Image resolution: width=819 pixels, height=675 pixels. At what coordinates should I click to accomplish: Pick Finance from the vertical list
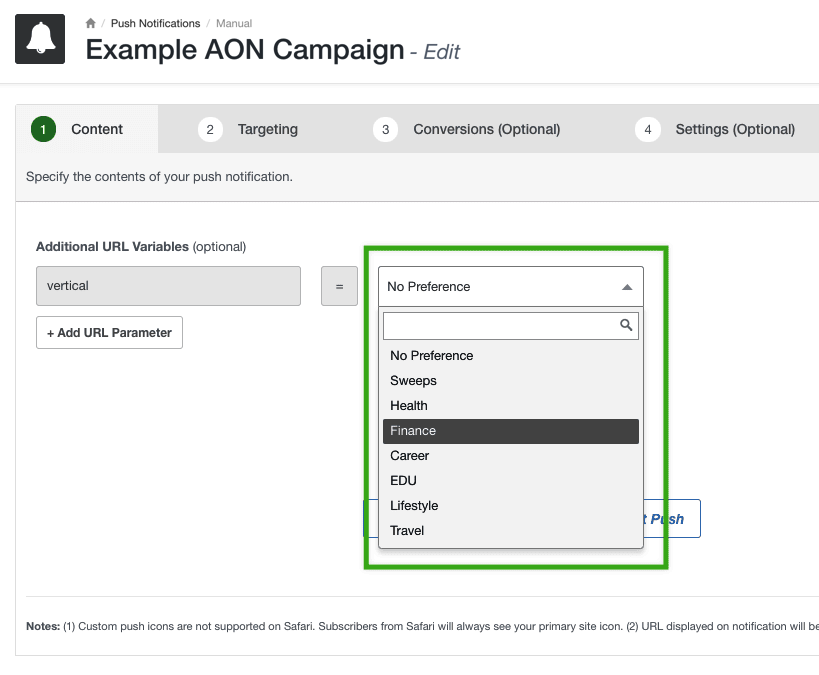coord(413,431)
